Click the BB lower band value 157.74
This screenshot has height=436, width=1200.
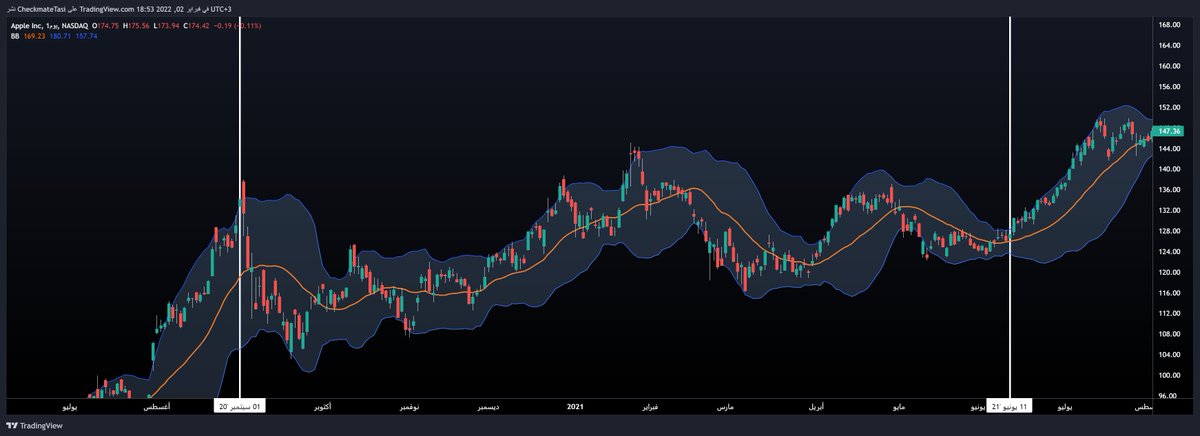pyautogui.click(x=86, y=37)
